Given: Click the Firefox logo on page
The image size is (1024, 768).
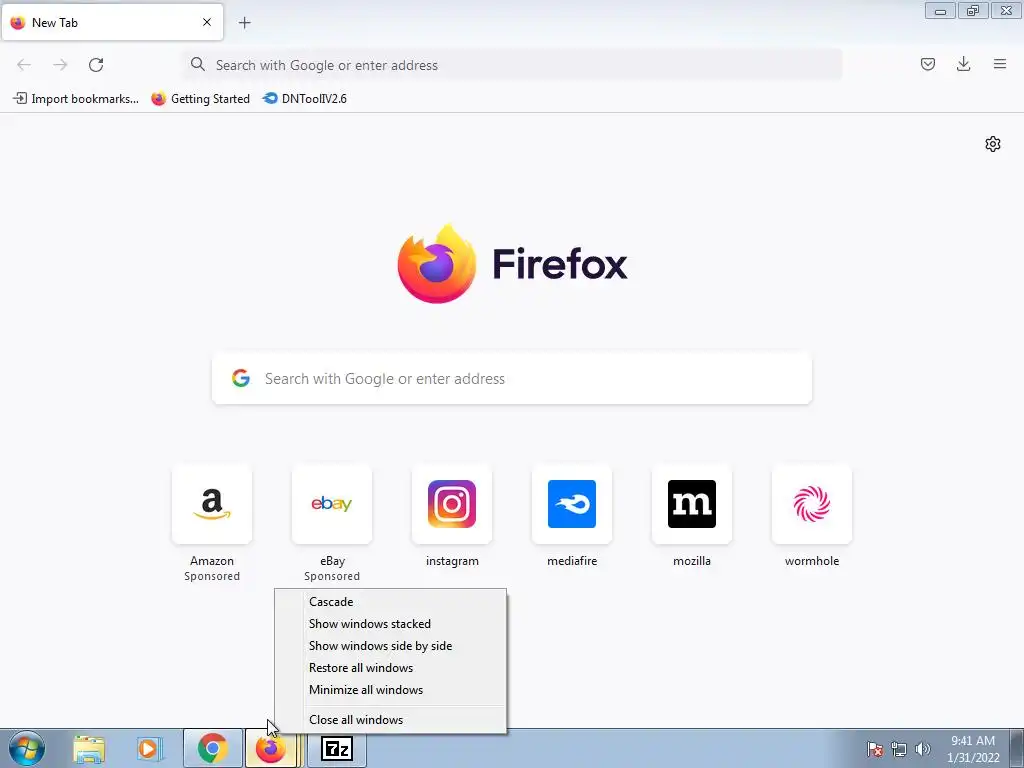Looking at the screenshot, I should tap(437, 263).
